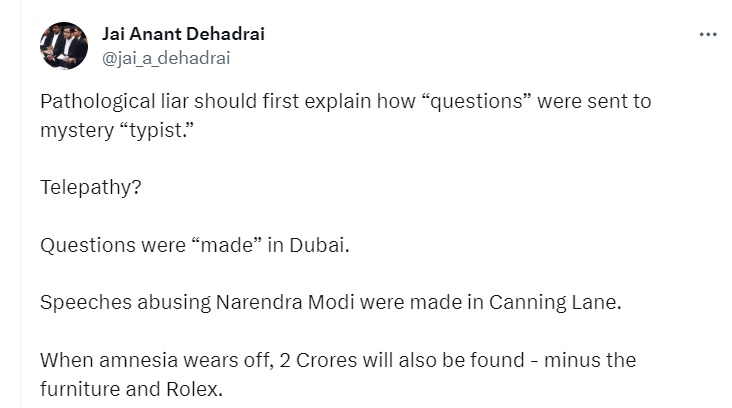Open the Jai Anant Dehadrai display name link
This screenshot has width=732, height=408.
coord(183,34)
